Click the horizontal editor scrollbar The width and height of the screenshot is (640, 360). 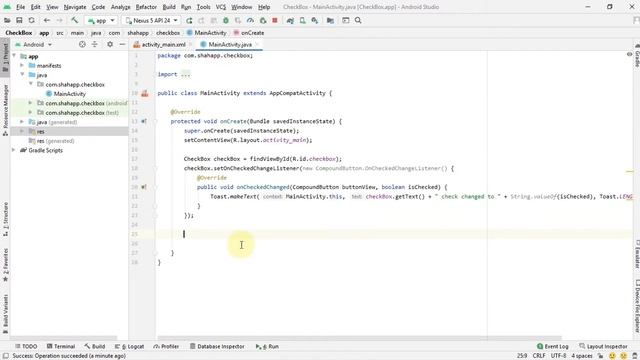pyautogui.click(x=359, y=338)
